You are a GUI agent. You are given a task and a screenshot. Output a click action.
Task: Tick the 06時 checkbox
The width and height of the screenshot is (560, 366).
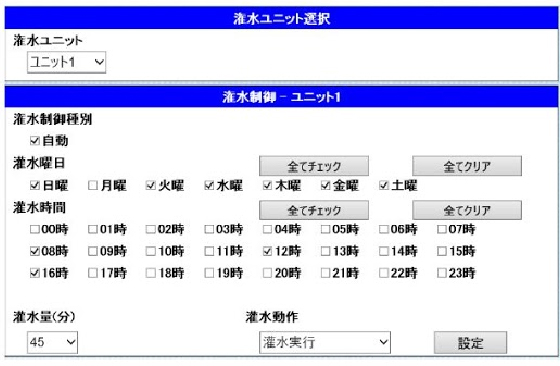point(384,229)
